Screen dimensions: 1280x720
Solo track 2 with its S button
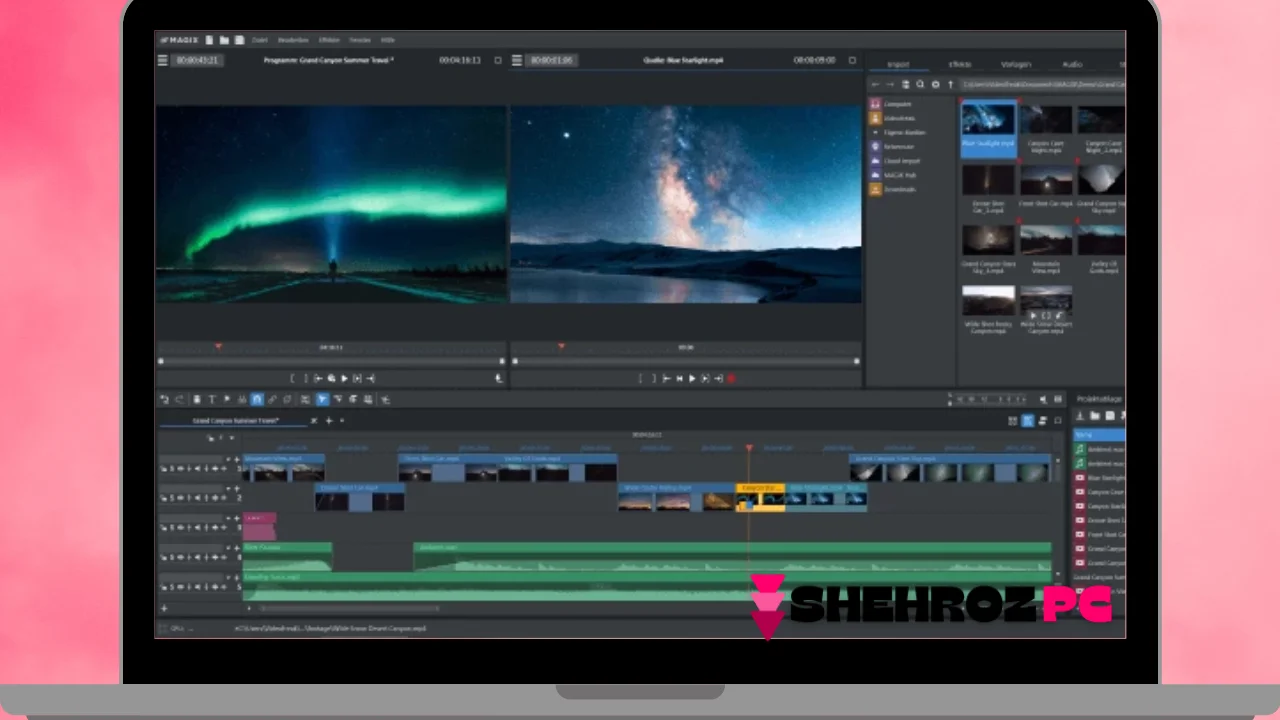tap(173, 498)
